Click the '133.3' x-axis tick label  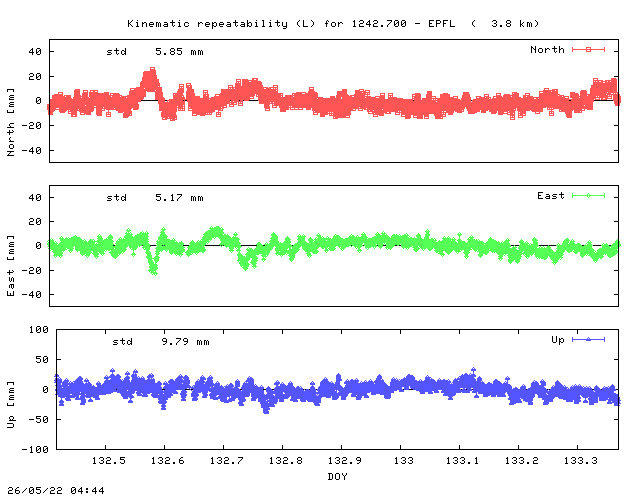tap(580, 460)
